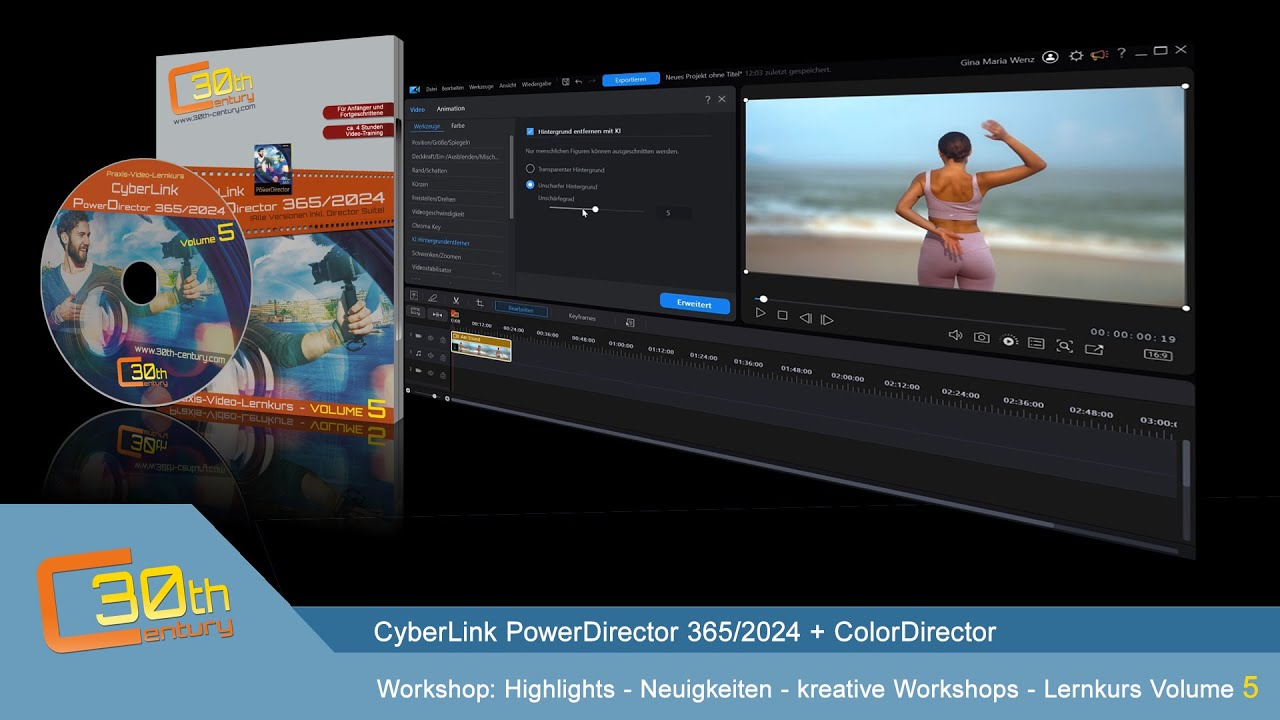Take a snapshot with the camera icon
The width and height of the screenshot is (1280, 720).
(x=982, y=337)
